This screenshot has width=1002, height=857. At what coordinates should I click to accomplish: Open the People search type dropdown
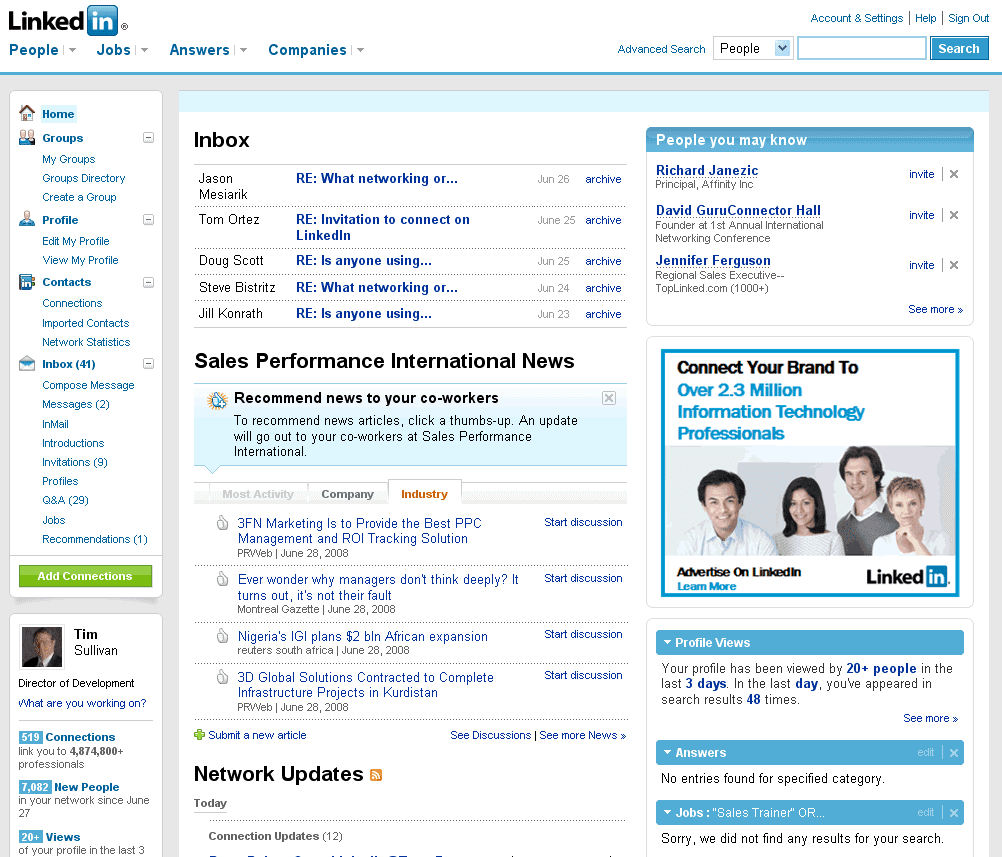pos(782,48)
